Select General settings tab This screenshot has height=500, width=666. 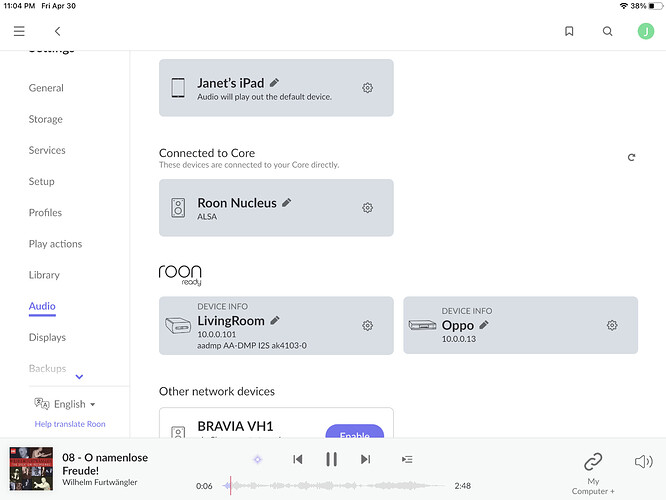(46, 88)
